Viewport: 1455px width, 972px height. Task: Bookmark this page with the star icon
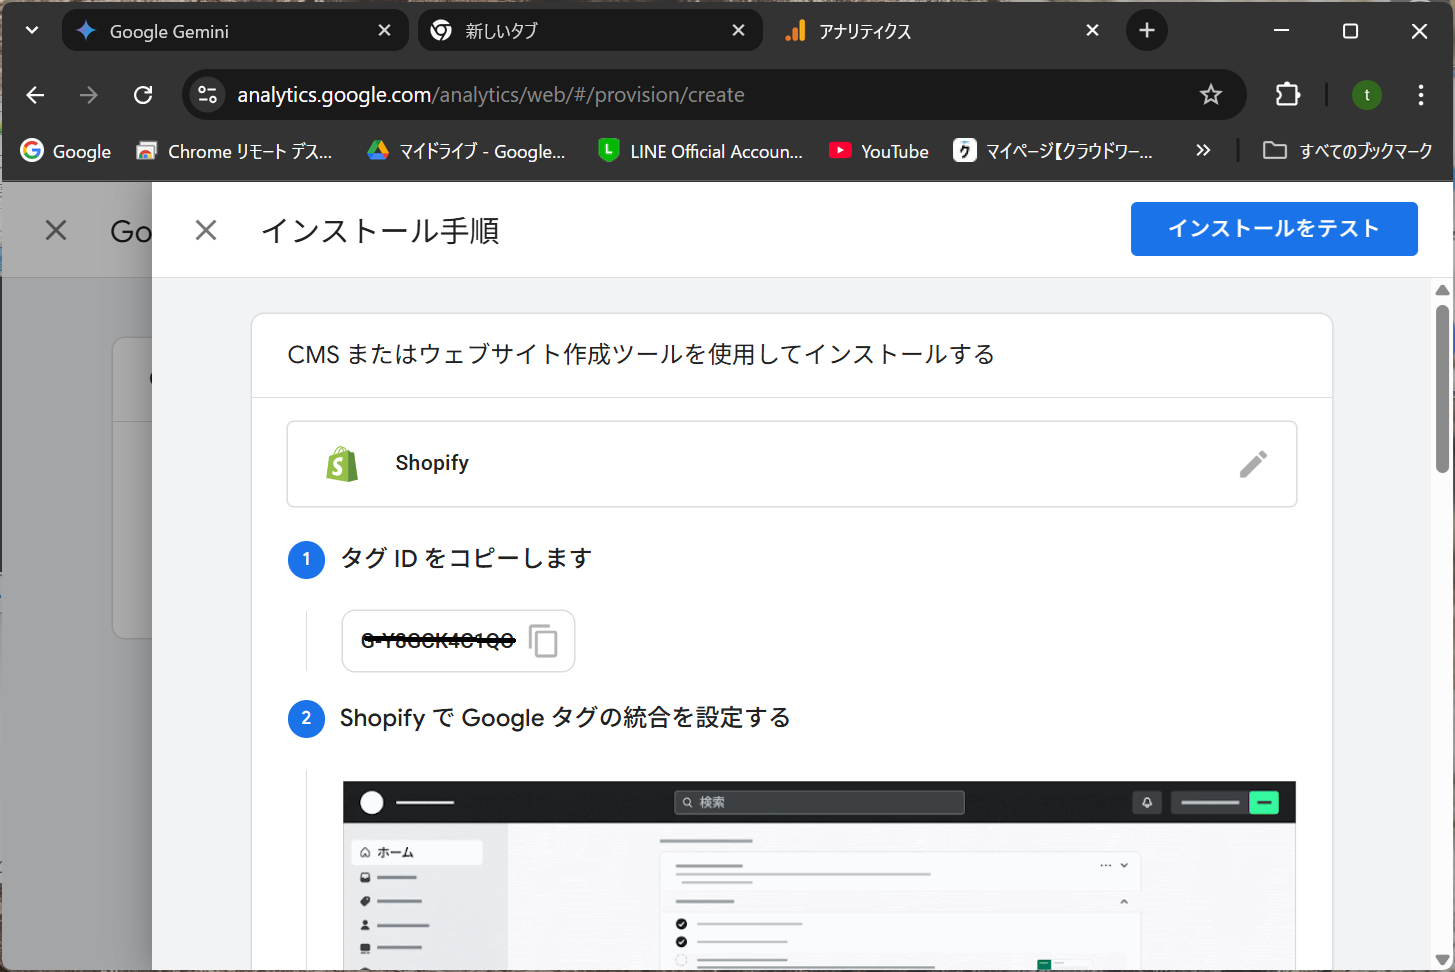(1211, 95)
